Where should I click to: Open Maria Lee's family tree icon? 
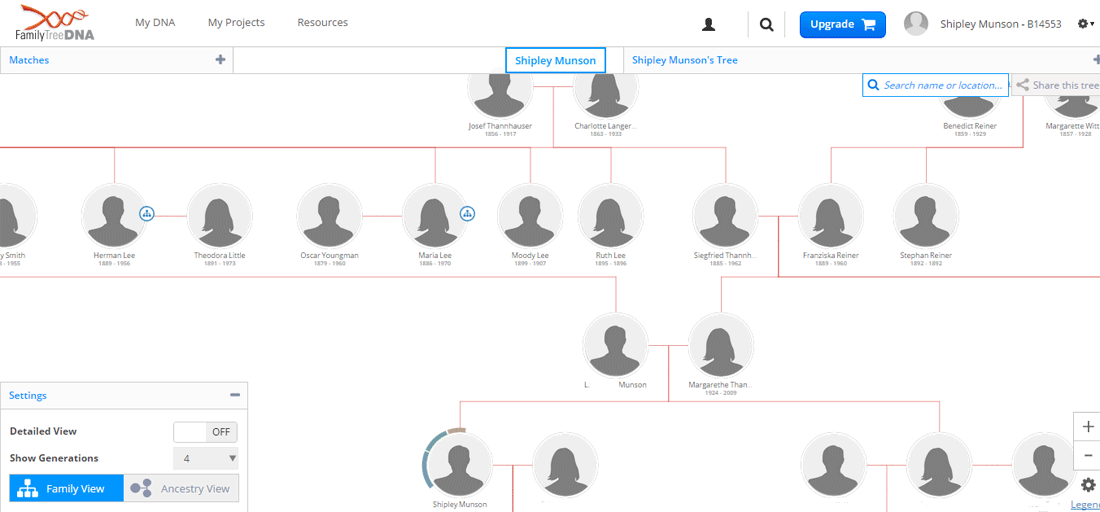click(x=467, y=213)
